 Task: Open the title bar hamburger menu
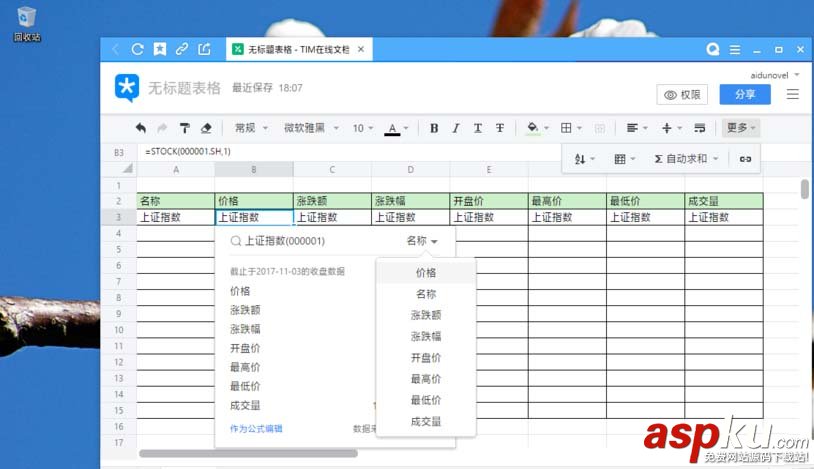coord(735,50)
